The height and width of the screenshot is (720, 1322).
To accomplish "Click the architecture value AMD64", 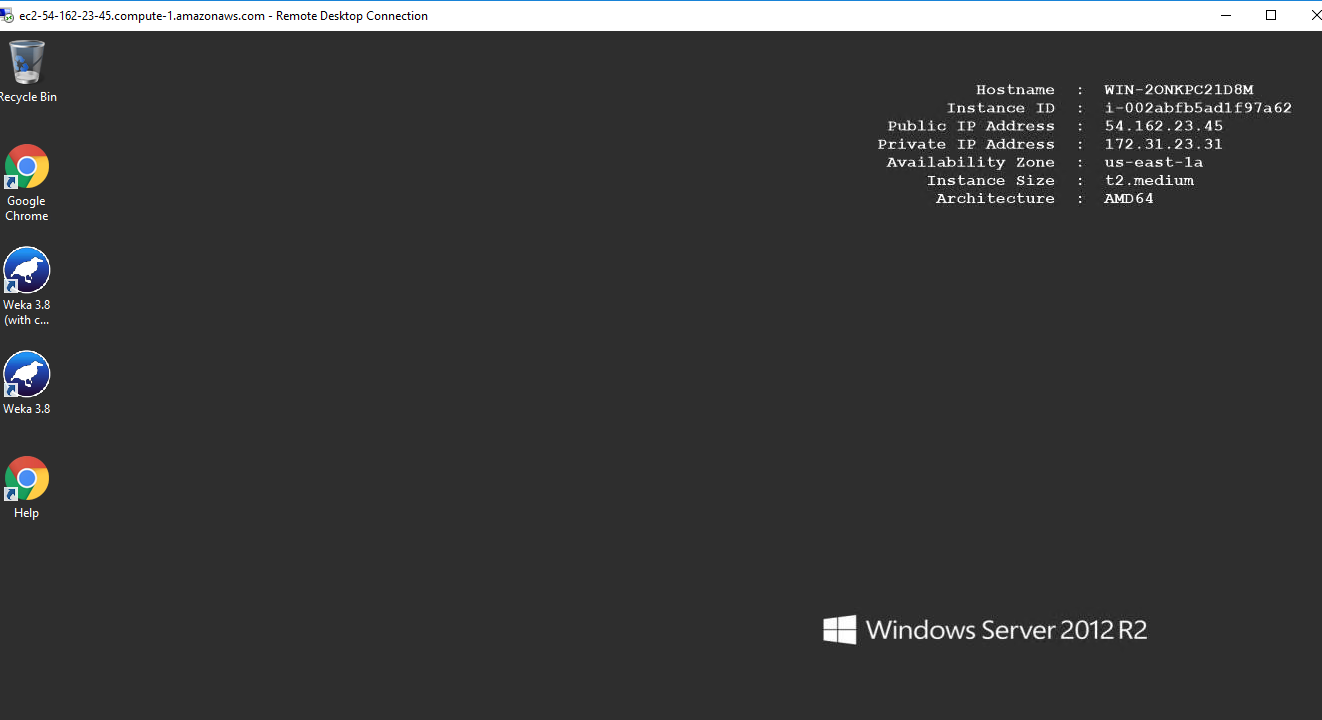I will point(1128,198).
